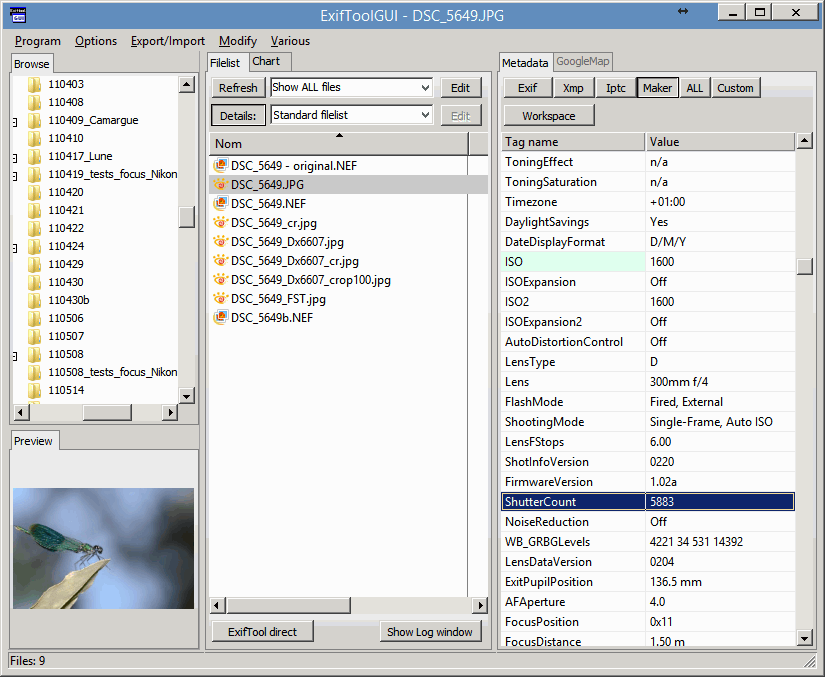This screenshot has height=677, width=825.
Task: Click the folder icon of 110506
Action: tap(35, 318)
